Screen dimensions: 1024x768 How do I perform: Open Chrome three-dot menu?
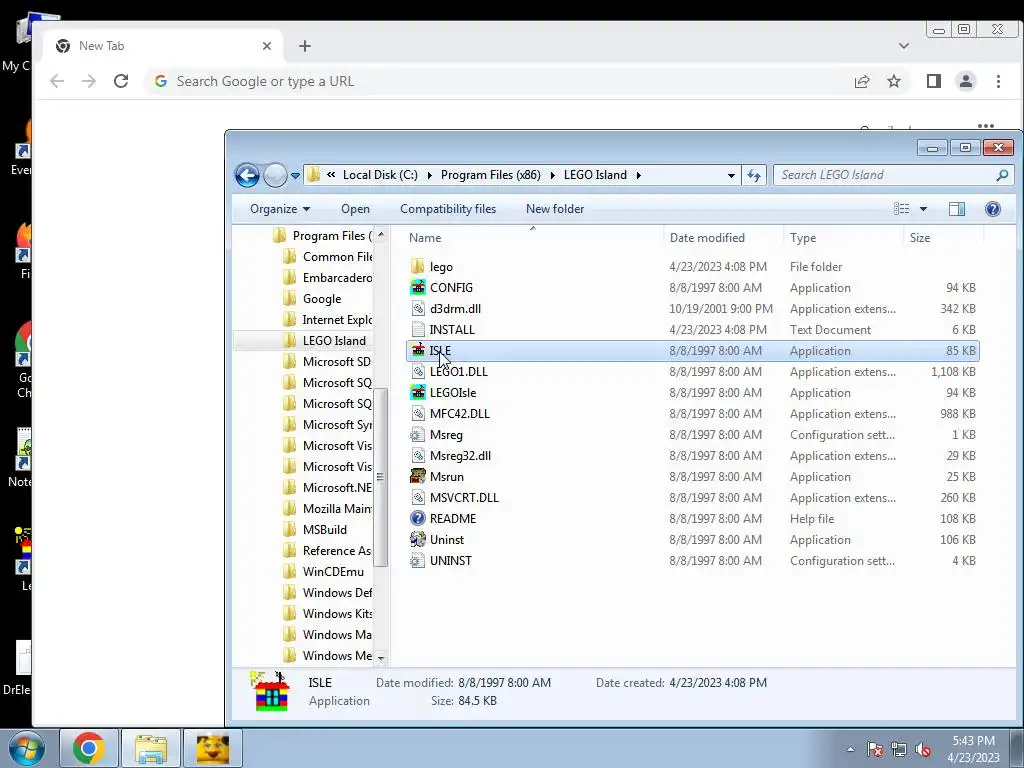click(x=998, y=81)
